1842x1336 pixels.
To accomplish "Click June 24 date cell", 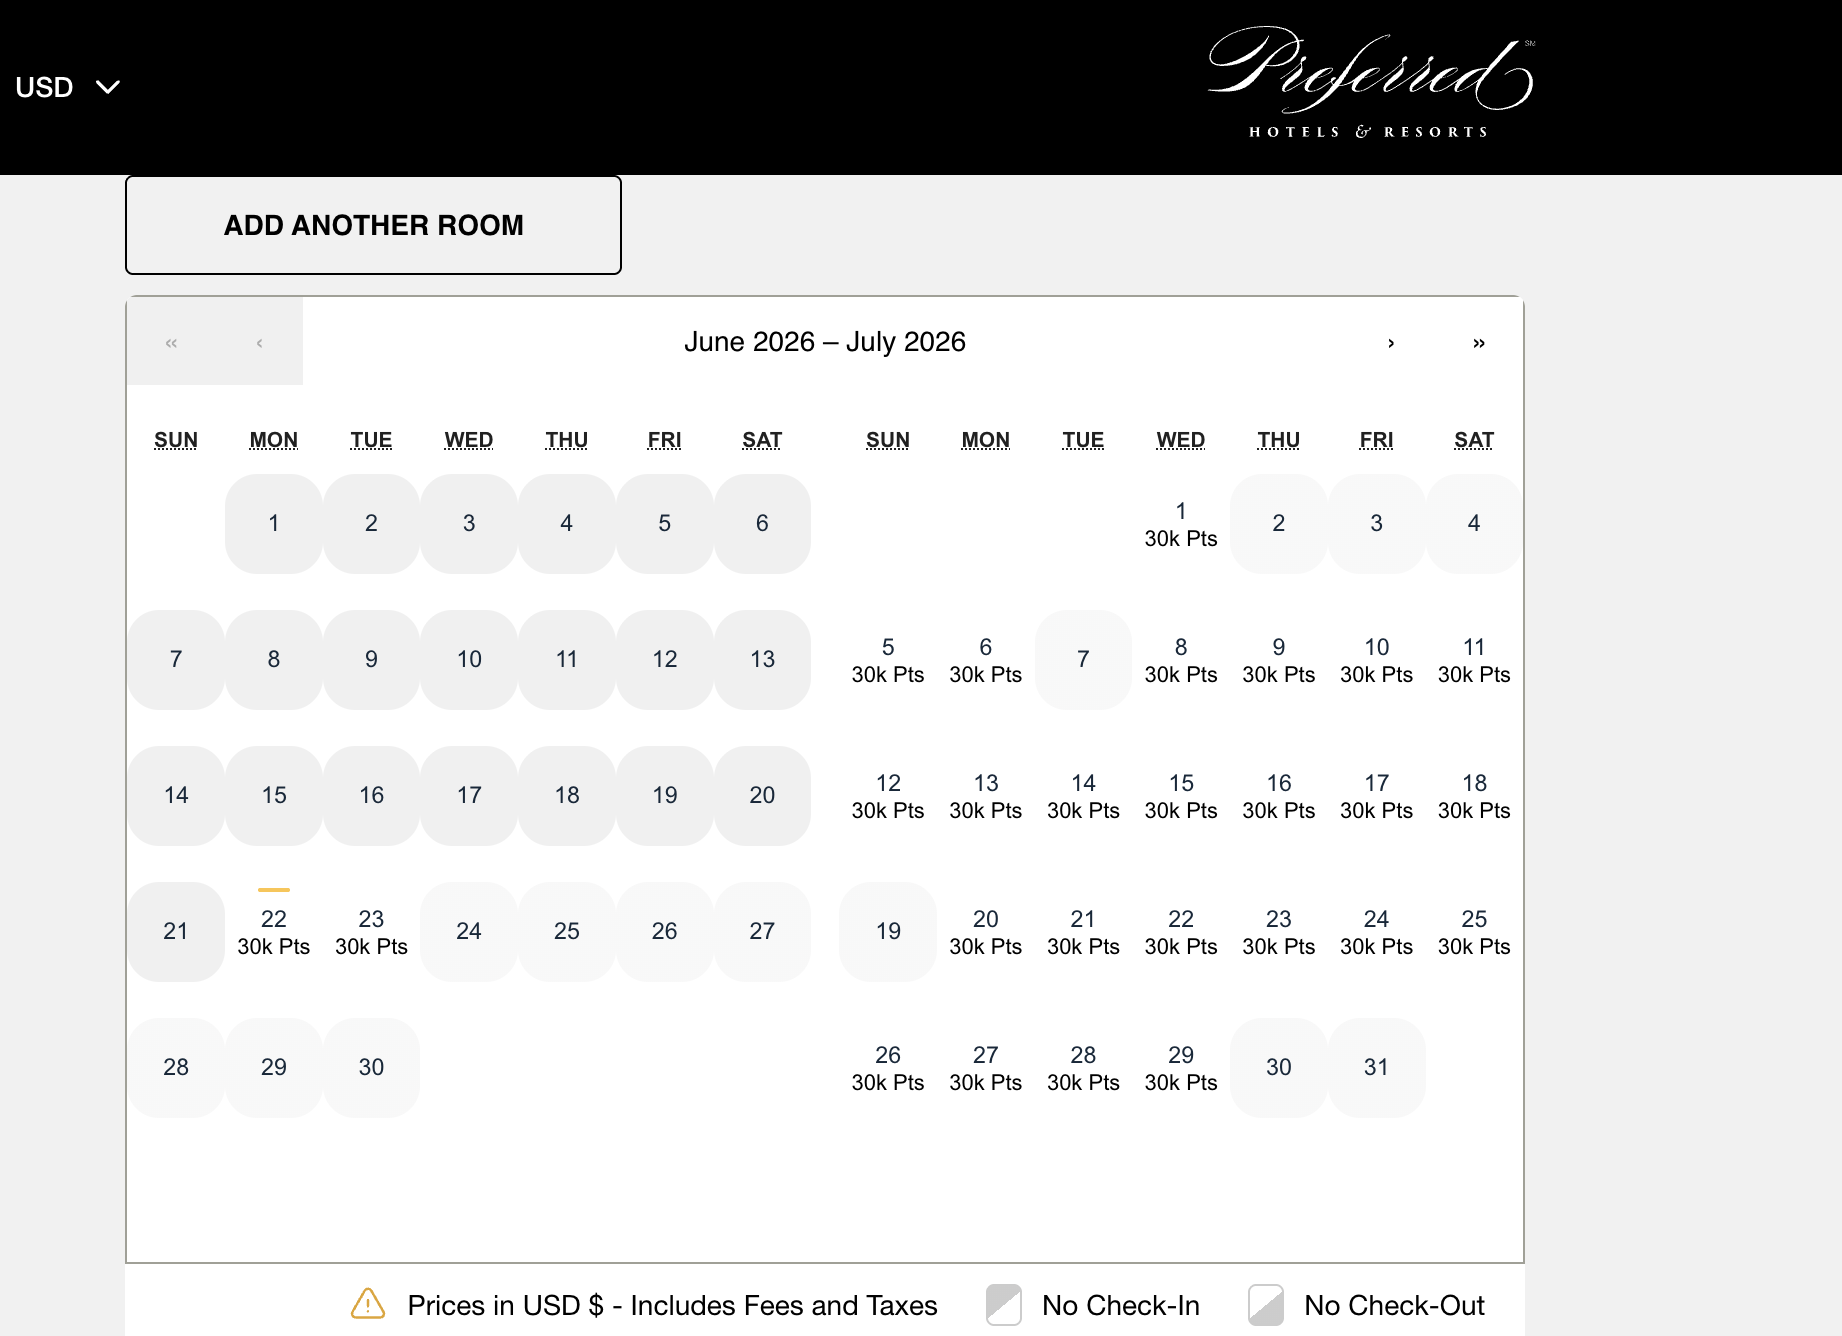I will pos(469,932).
